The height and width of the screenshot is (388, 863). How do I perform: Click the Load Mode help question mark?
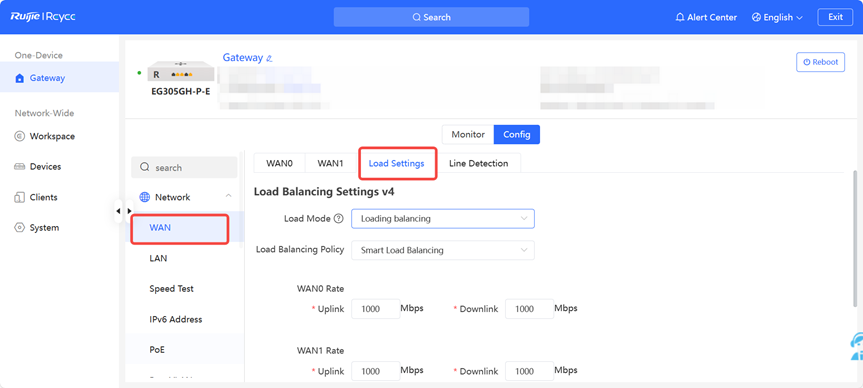coord(339,218)
